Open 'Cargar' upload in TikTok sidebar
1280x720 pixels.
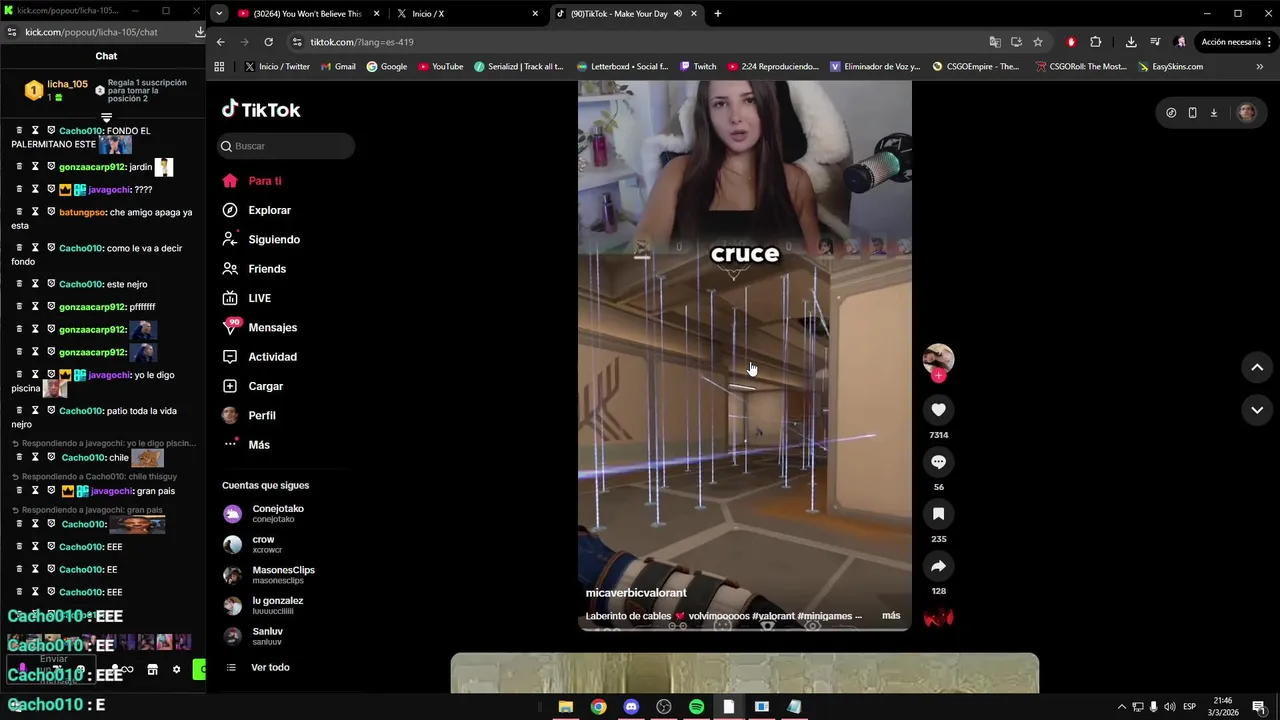(x=266, y=386)
